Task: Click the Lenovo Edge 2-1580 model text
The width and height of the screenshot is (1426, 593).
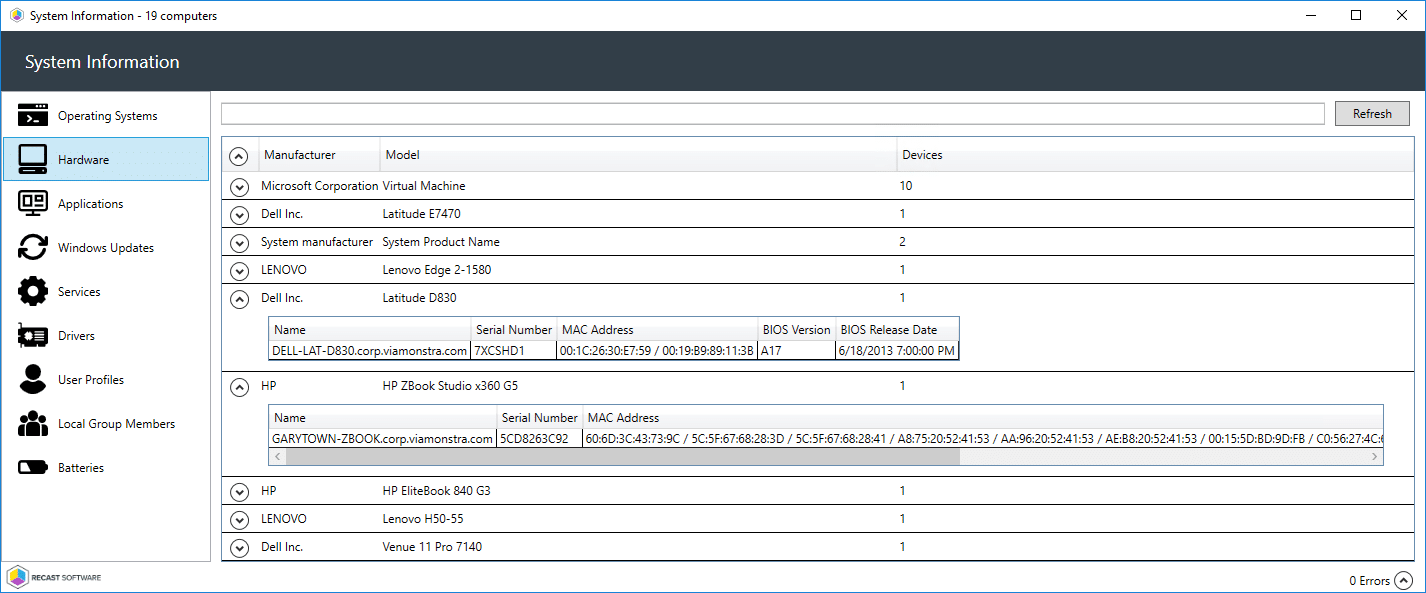Action: (x=437, y=270)
